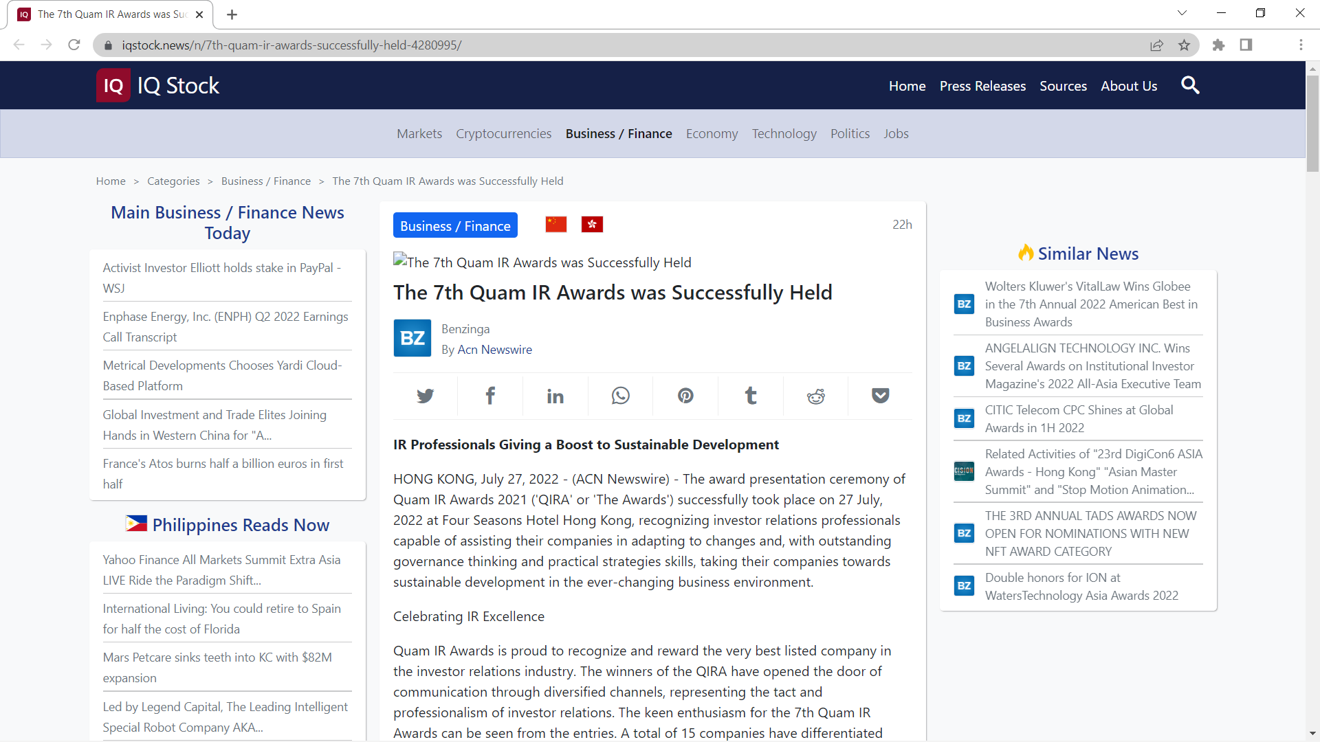Click blue Business / Finance badge
Viewport: 1320px width, 742px height.
(455, 225)
